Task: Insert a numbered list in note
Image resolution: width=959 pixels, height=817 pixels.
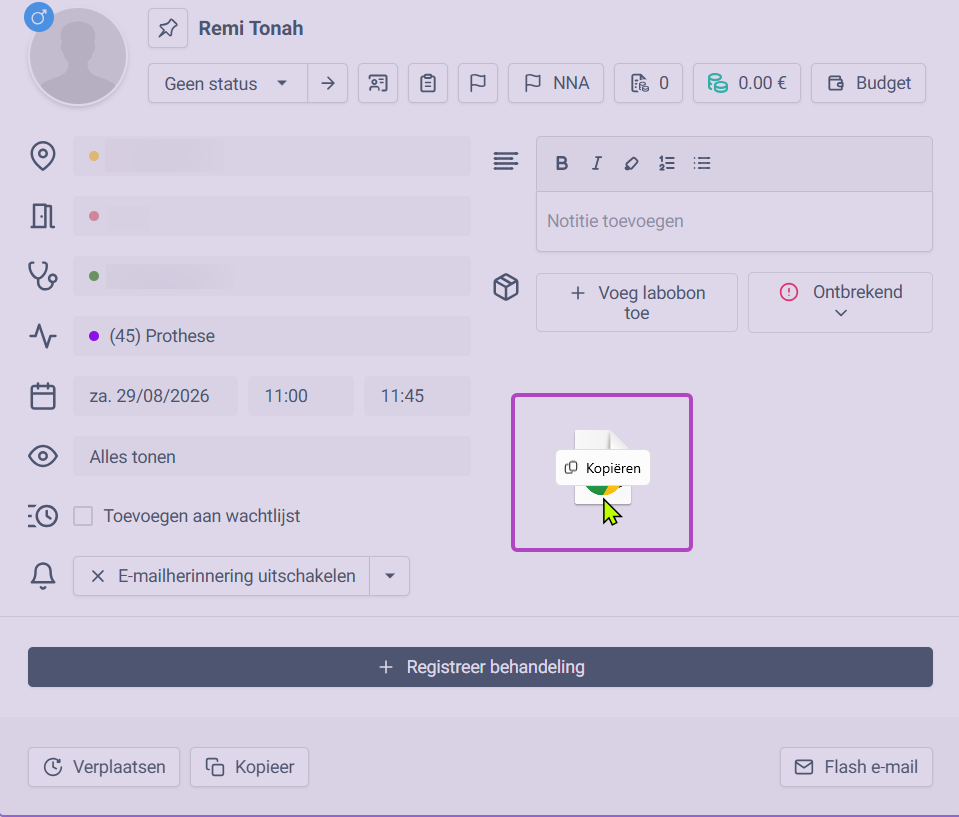Action: point(667,163)
